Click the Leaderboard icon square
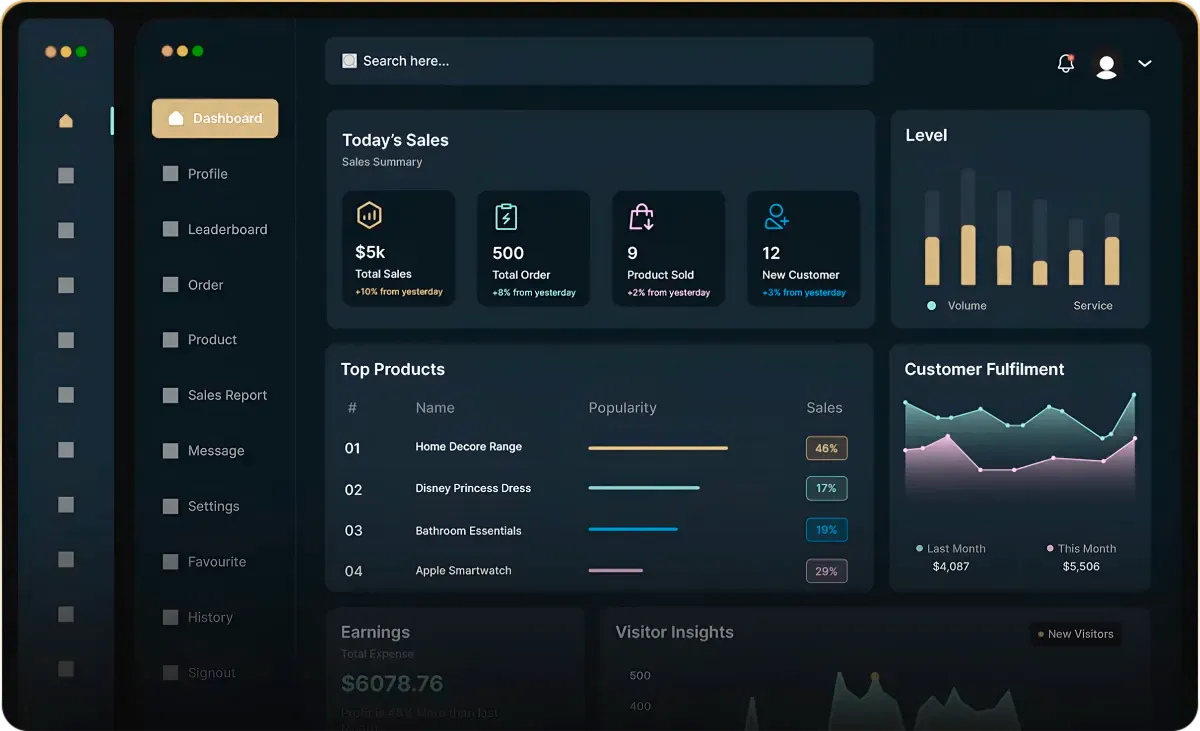1200x731 pixels. click(x=170, y=229)
